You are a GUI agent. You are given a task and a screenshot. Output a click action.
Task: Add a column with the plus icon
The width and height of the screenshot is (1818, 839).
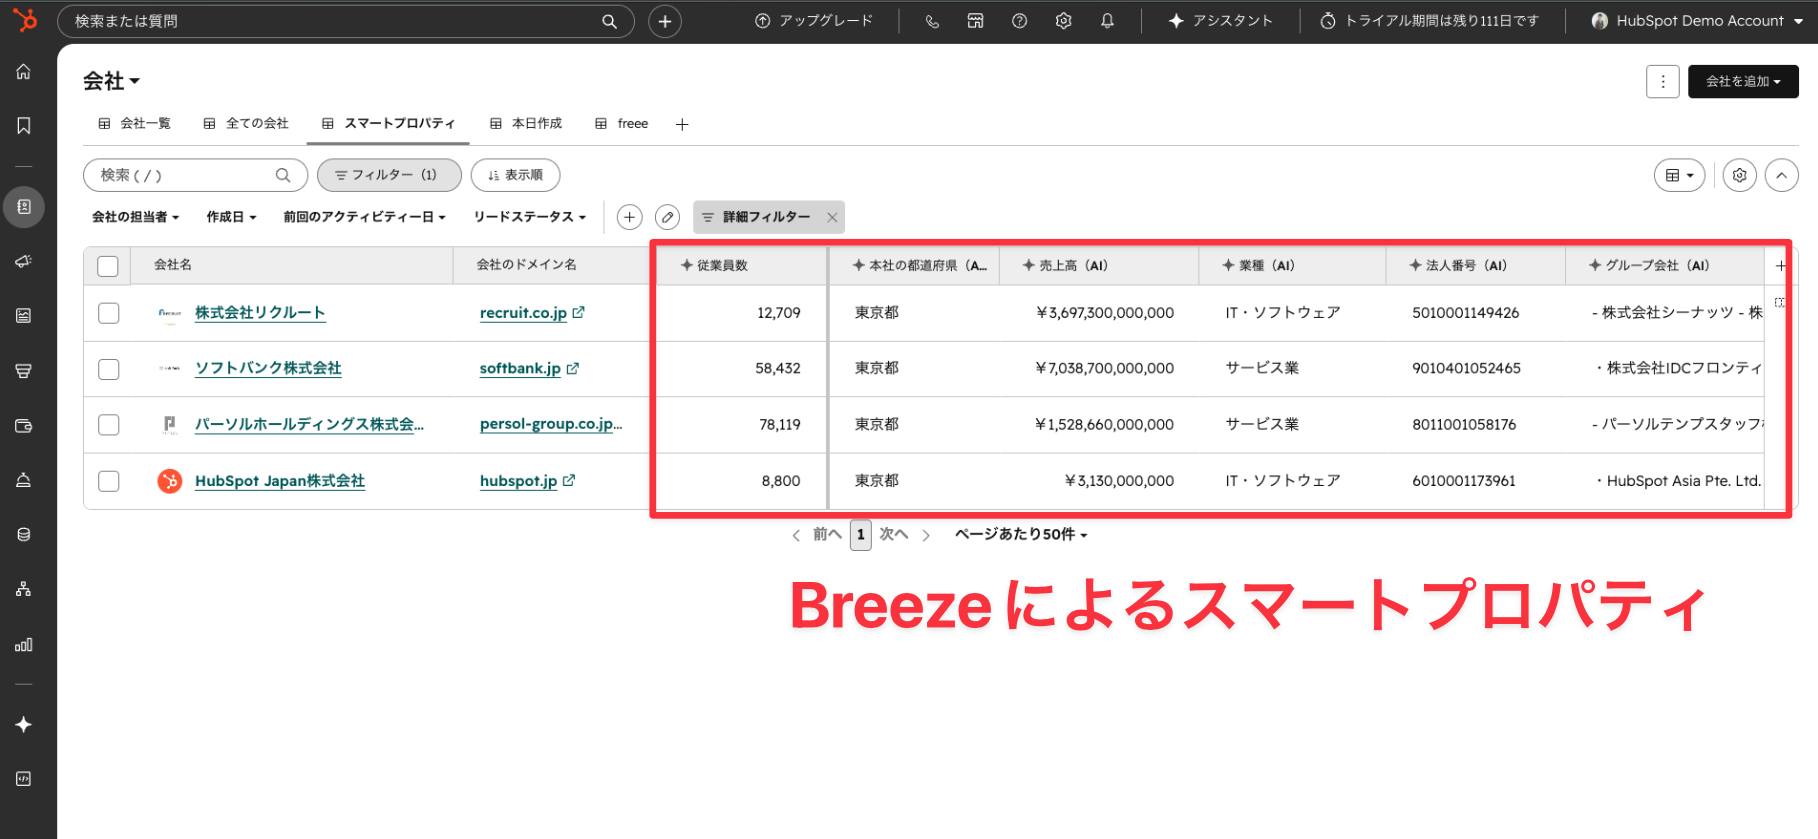(x=1780, y=266)
